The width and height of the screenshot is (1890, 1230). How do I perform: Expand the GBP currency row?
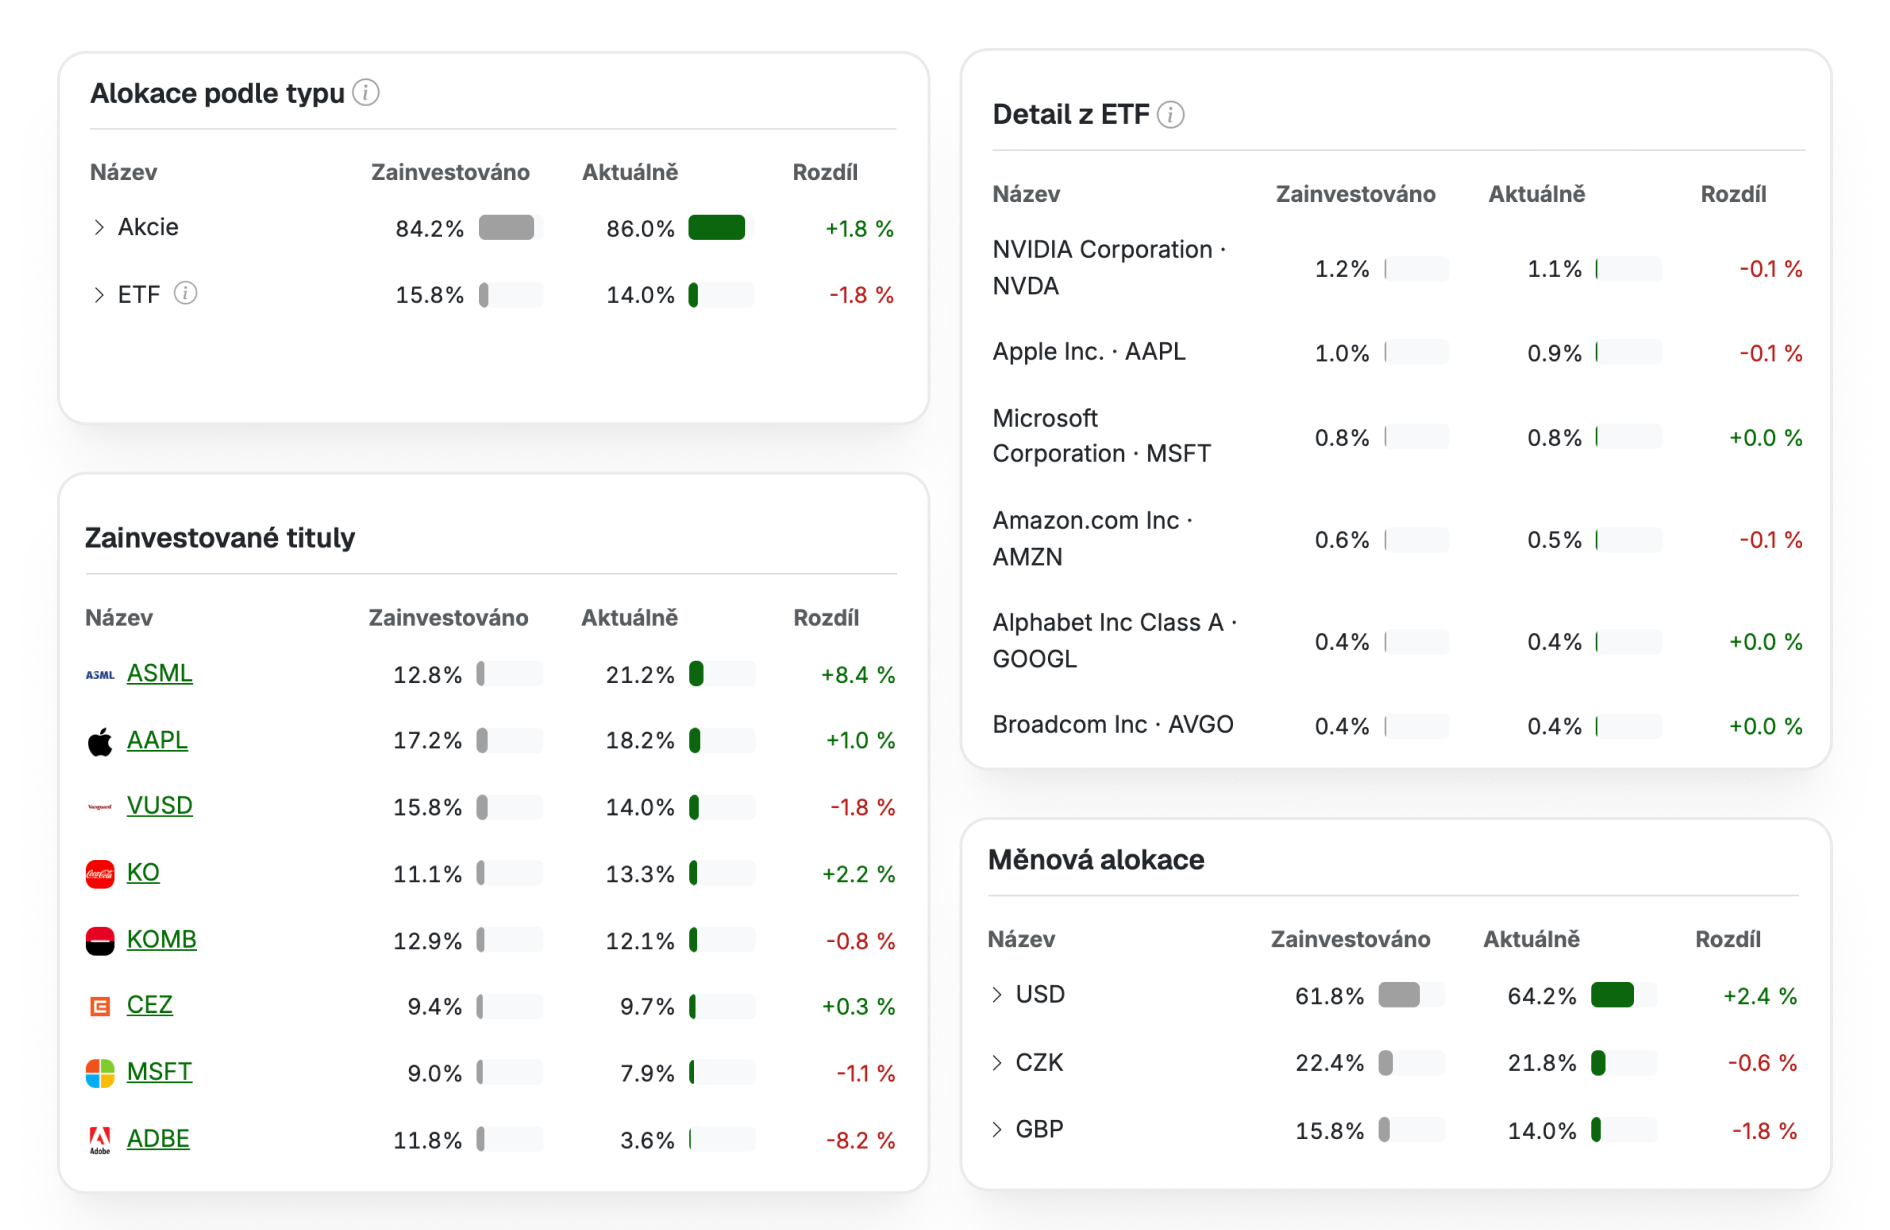pos(997,1129)
